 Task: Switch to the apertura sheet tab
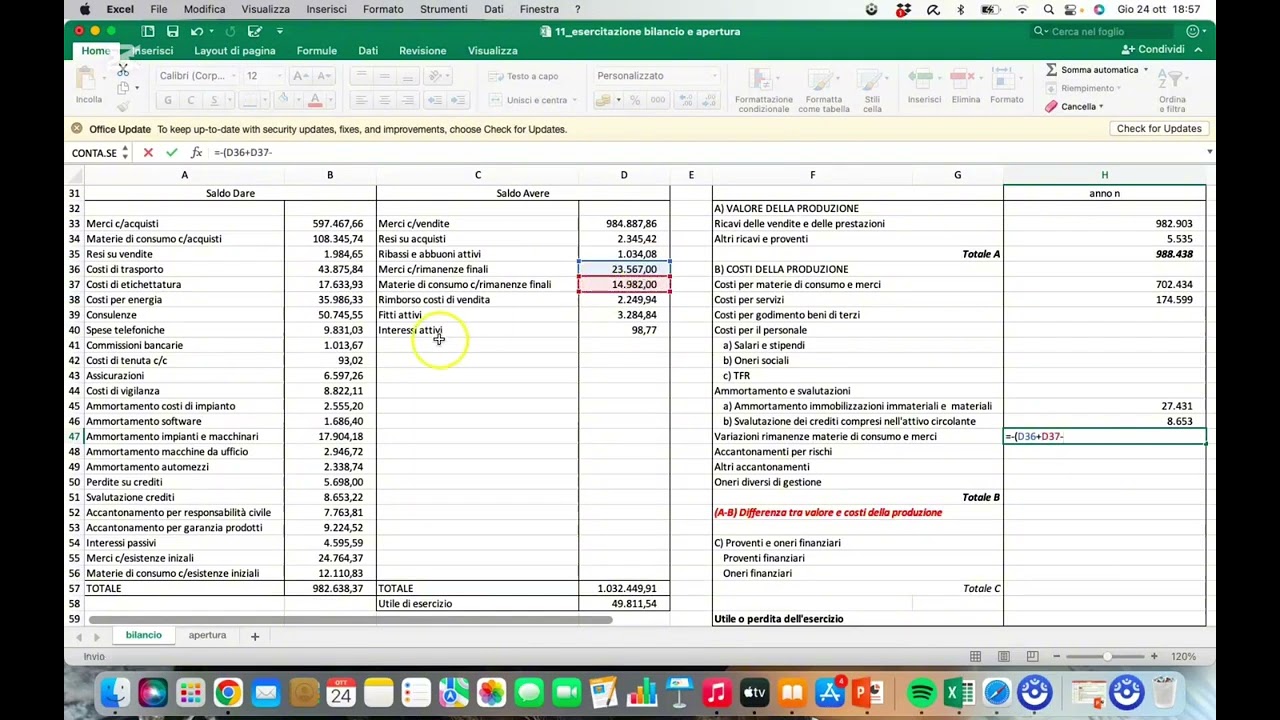[x=207, y=635]
